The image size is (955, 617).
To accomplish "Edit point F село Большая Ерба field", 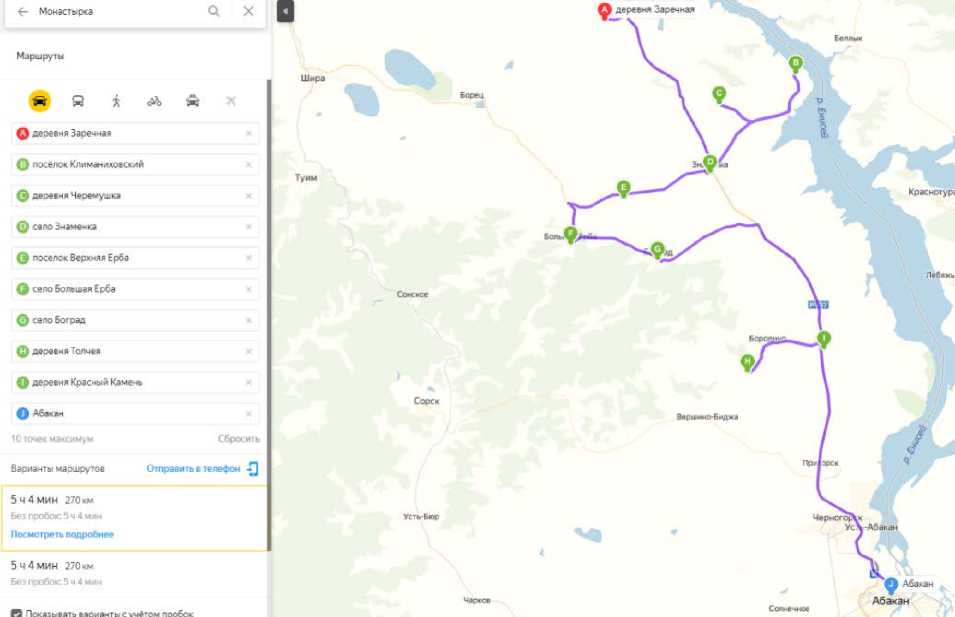I will (135, 289).
